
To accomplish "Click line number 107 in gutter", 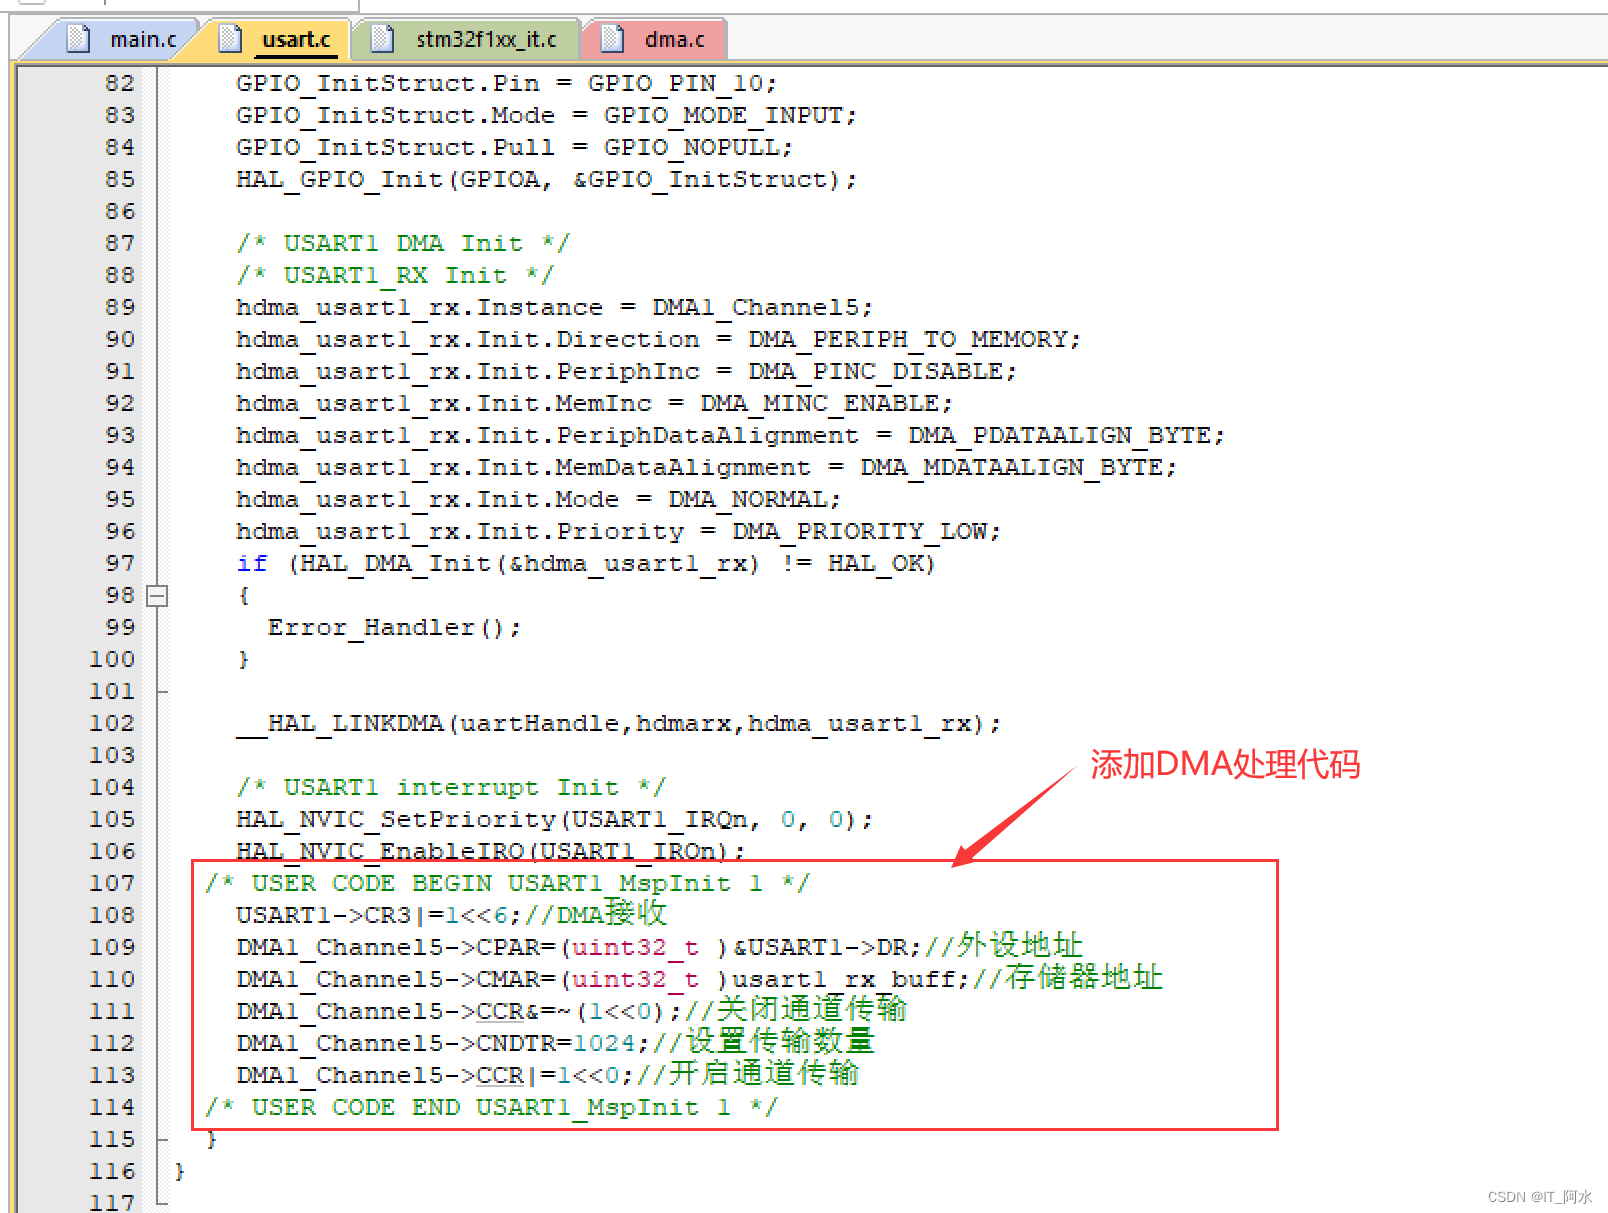I will 111,883.
